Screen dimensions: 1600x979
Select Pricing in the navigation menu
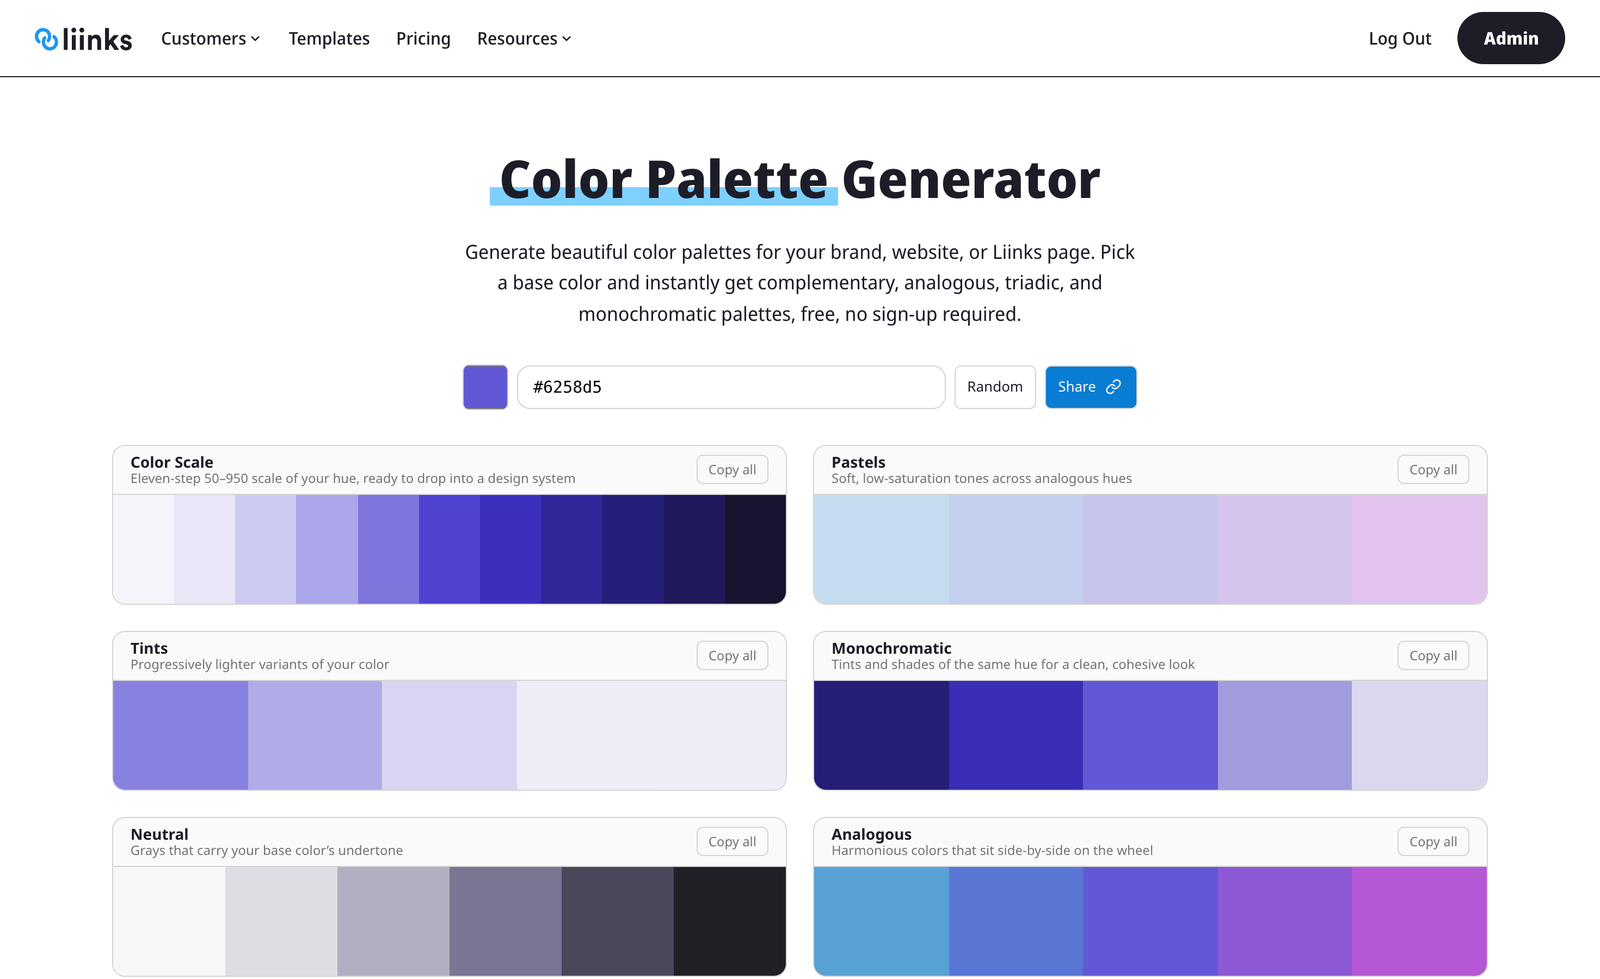(x=423, y=38)
